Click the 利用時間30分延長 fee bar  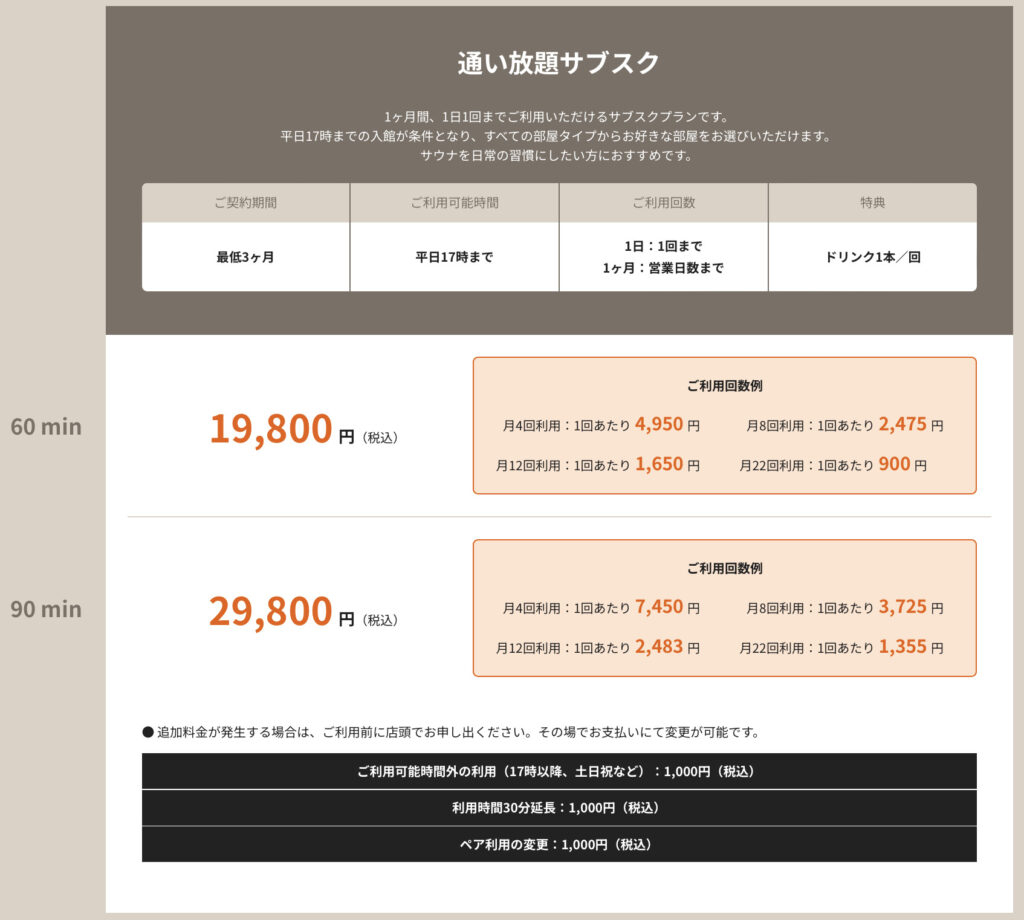click(x=558, y=808)
